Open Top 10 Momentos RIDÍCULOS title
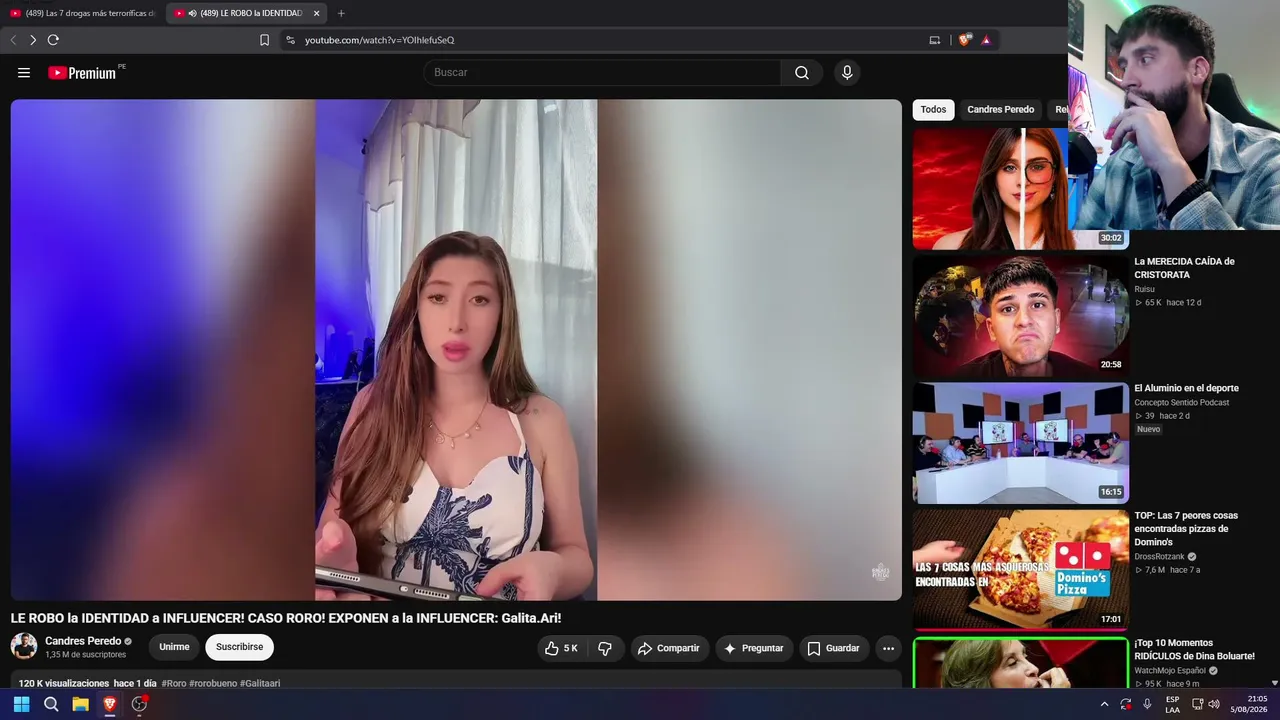Viewport: 1280px width, 720px height. pyautogui.click(x=1194, y=650)
